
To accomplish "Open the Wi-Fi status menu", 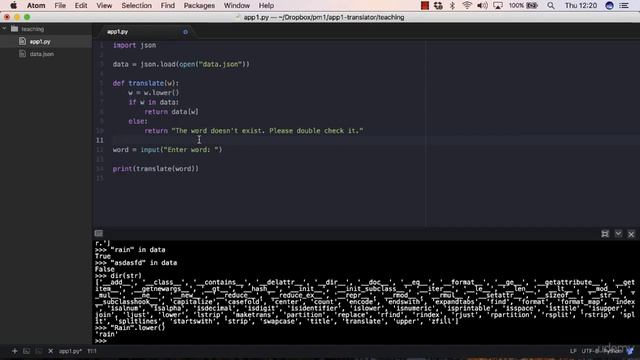I will pos(467,6).
